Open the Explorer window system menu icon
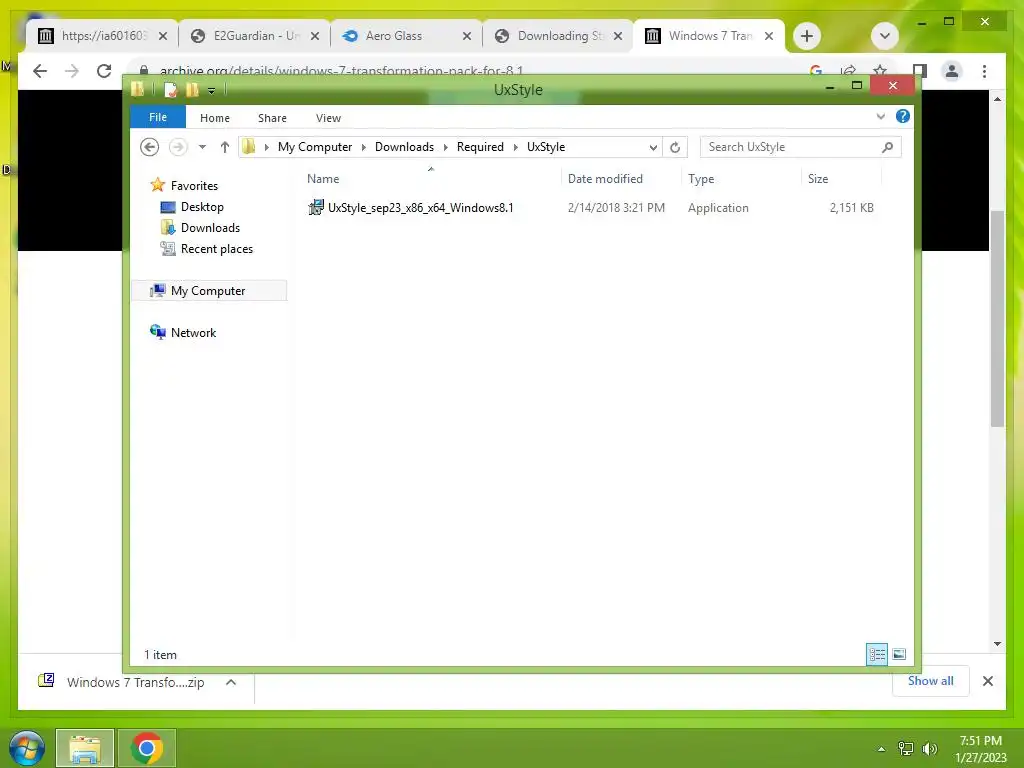 pos(137,89)
